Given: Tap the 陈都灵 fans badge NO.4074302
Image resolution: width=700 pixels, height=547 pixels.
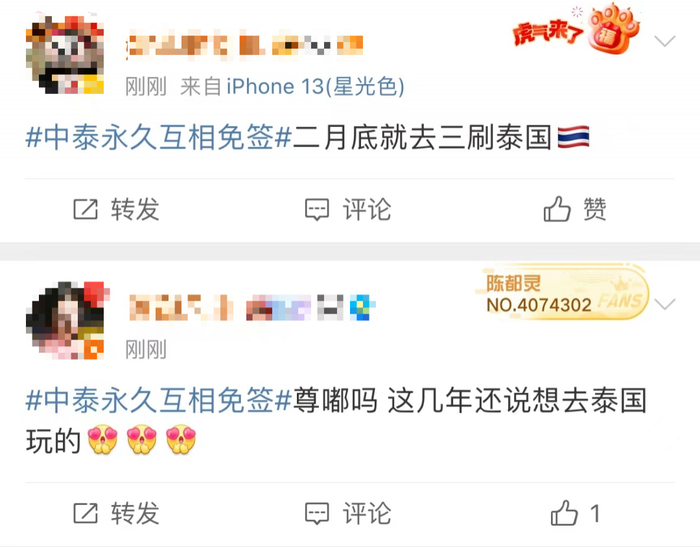Looking at the screenshot, I should pyautogui.click(x=562, y=293).
